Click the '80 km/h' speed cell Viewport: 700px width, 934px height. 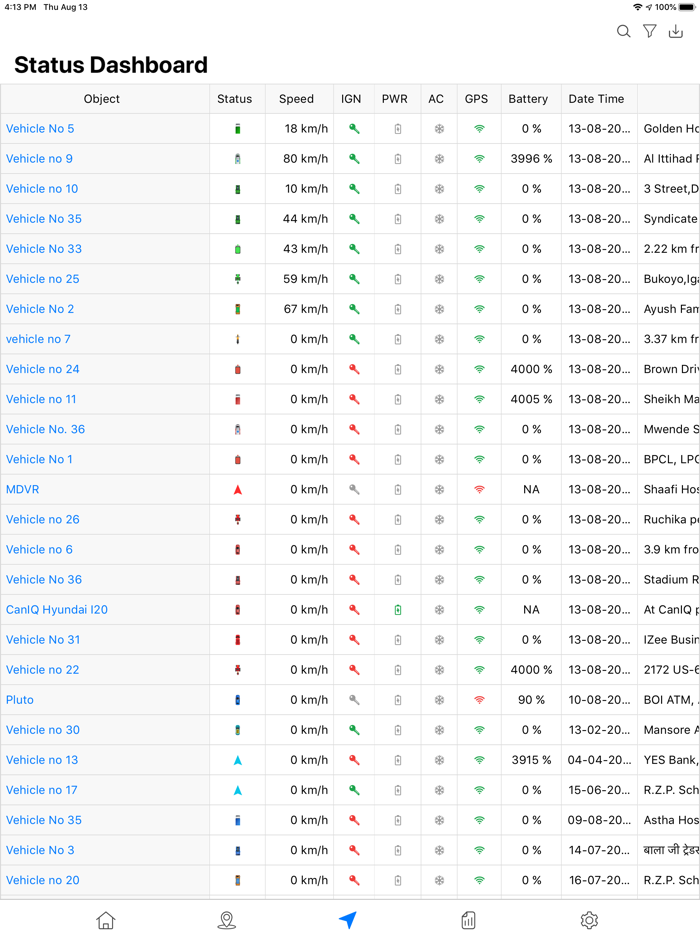(305, 158)
